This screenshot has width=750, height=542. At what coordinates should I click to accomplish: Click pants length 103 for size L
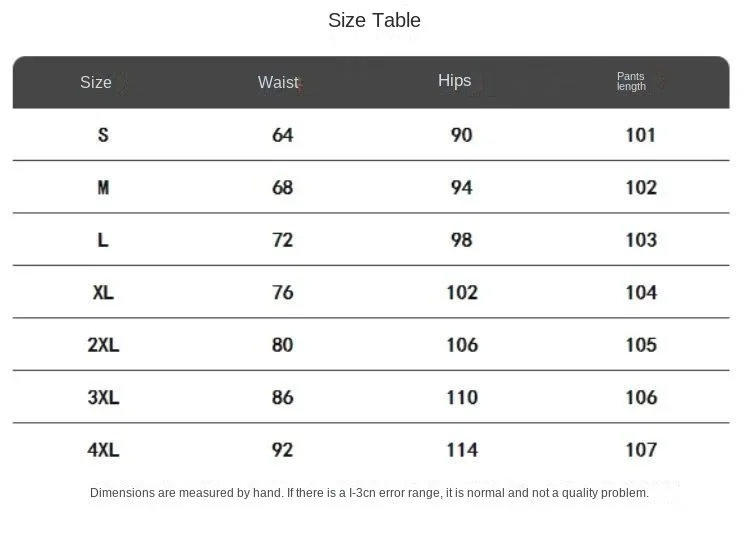[x=641, y=240]
